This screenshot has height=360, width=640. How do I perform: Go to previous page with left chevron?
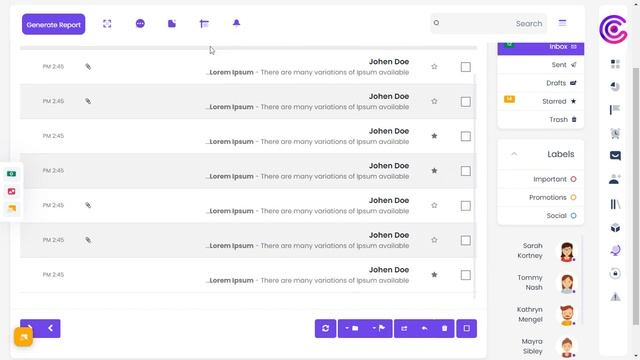[50, 328]
